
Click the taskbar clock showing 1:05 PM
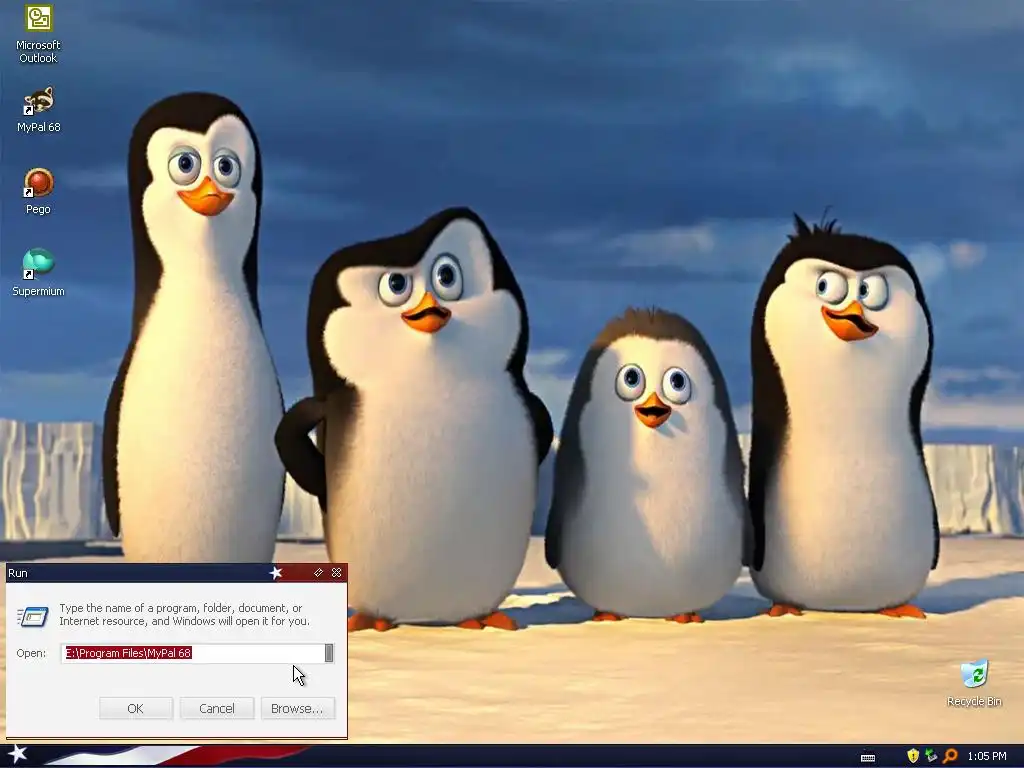point(987,756)
